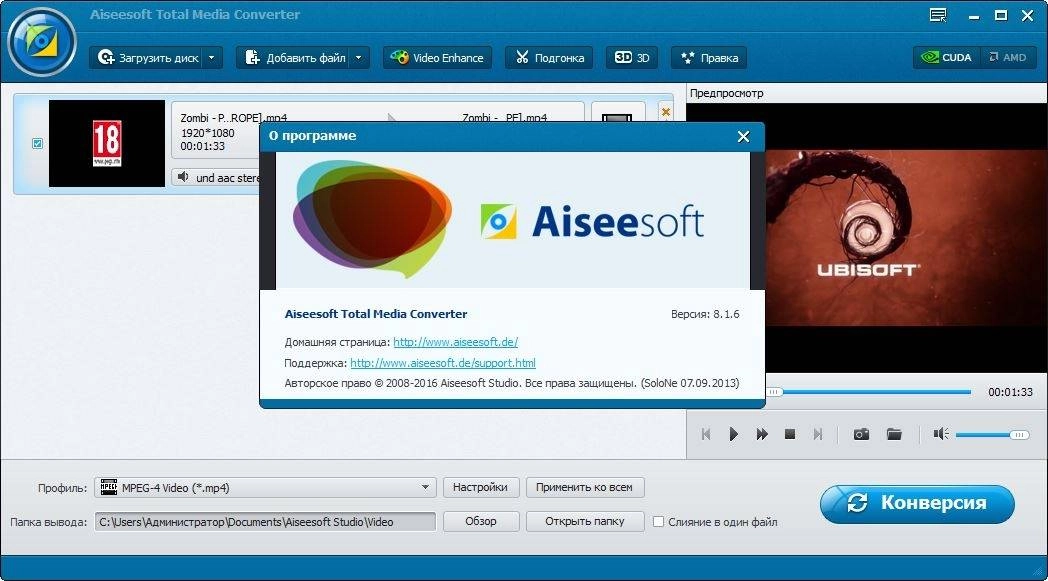Click Ubisoft preview video frame

[906, 237]
